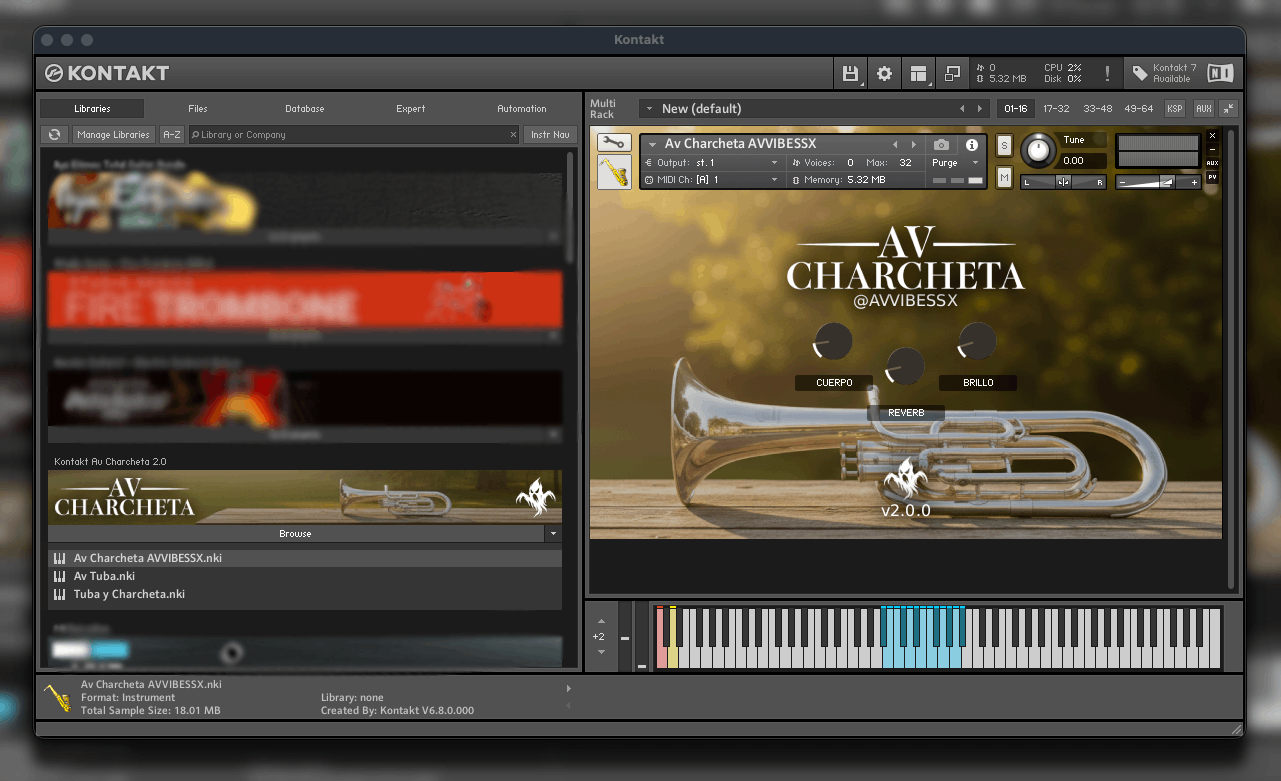1281x781 pixels.
Task: Select the Av Tuba.nki instrument
Action: 305,576
